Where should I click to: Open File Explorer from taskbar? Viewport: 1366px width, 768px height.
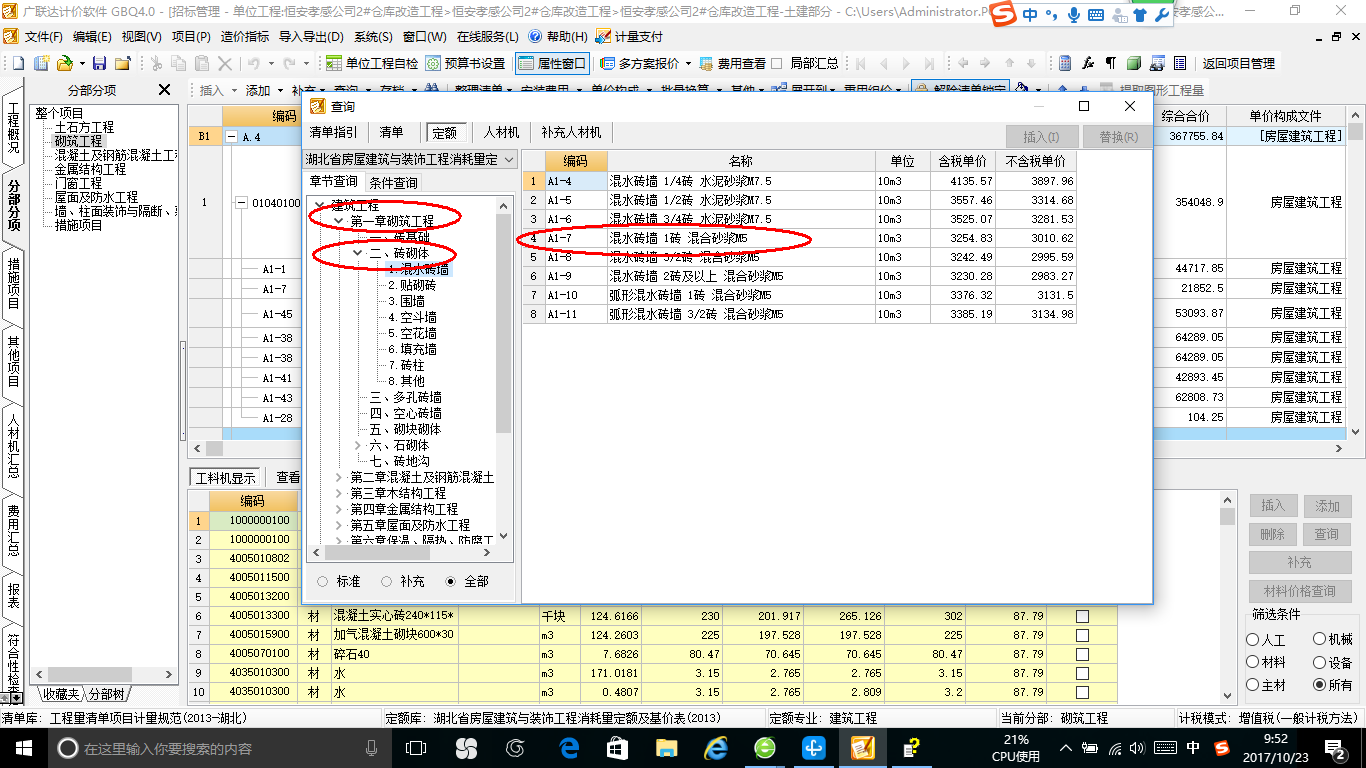point(666,747)
